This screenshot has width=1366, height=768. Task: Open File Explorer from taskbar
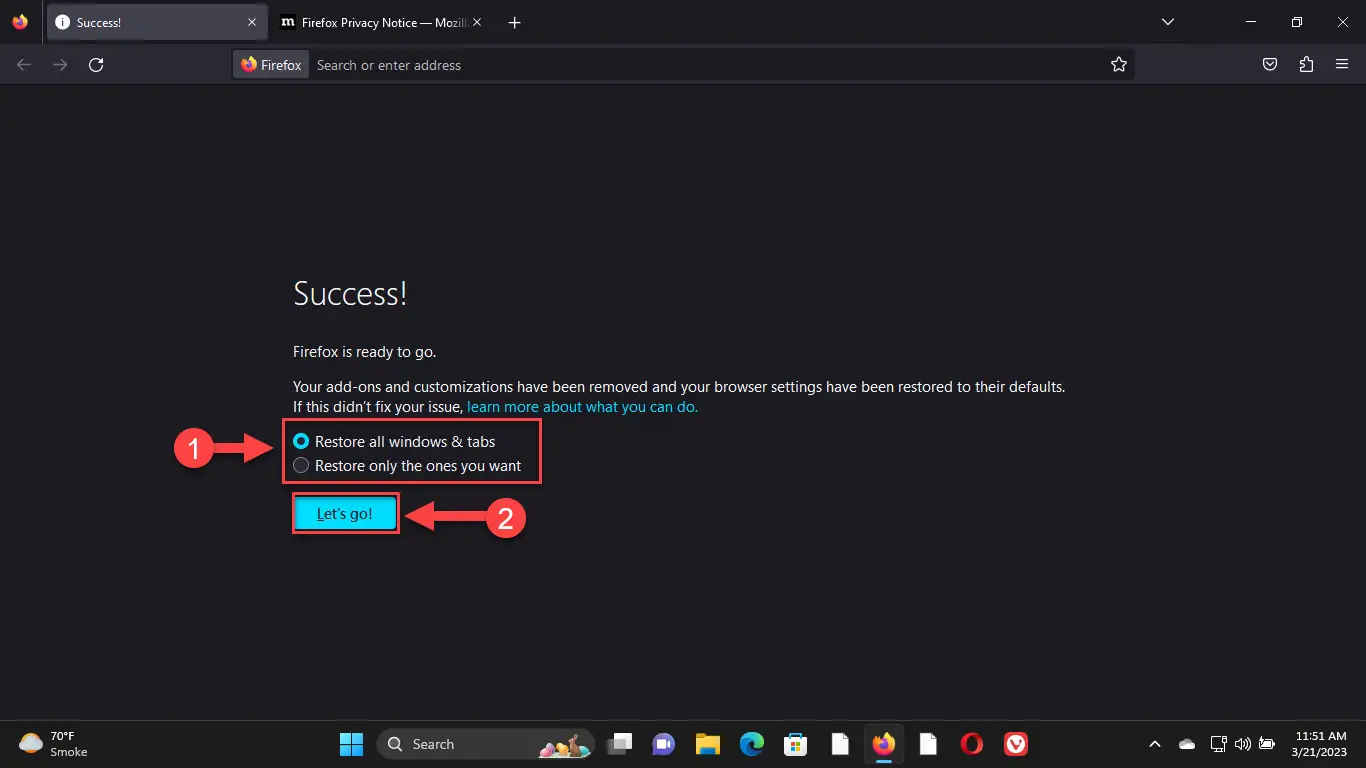coord(707,744)
